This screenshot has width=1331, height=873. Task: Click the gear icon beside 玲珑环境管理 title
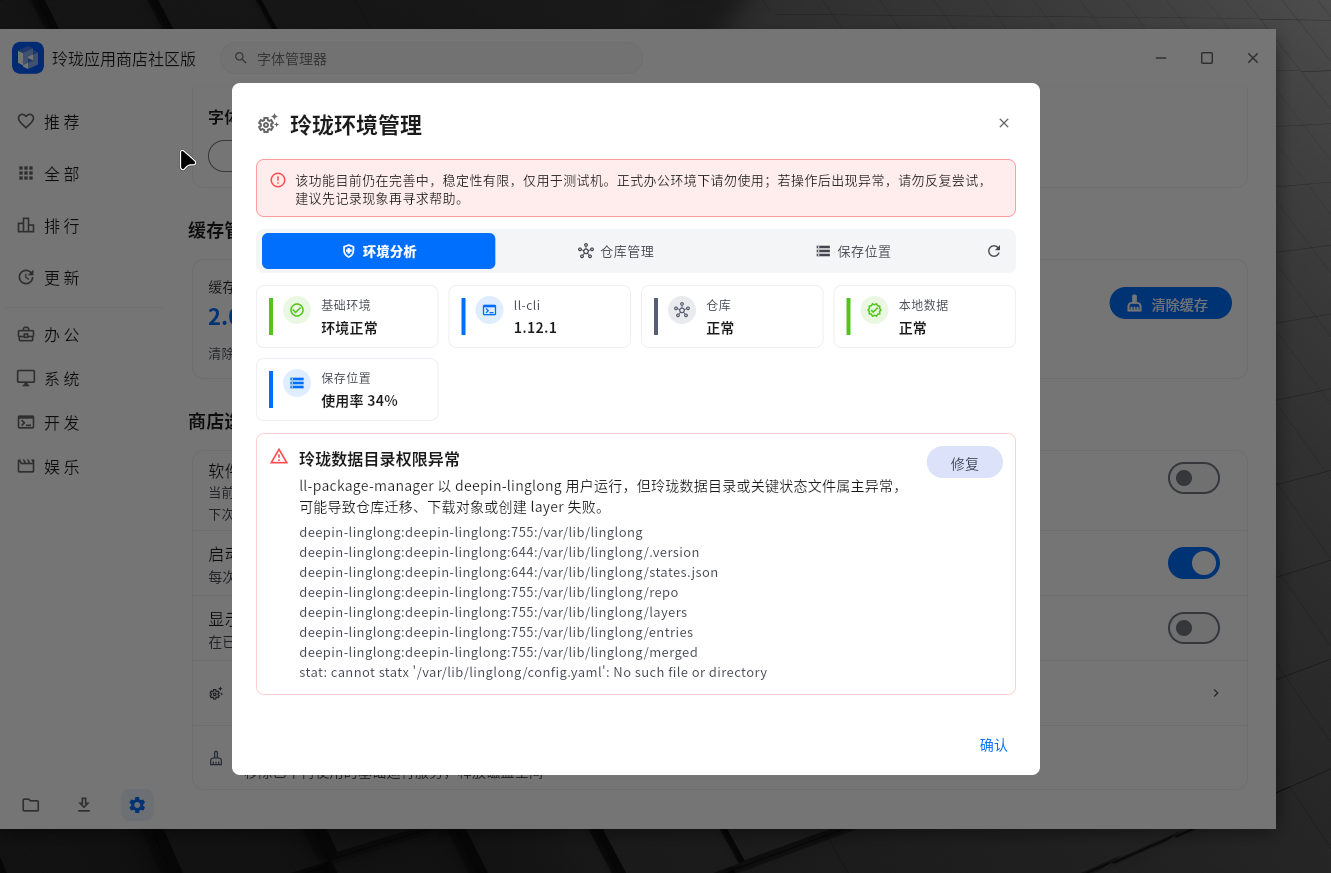[268, 125]
